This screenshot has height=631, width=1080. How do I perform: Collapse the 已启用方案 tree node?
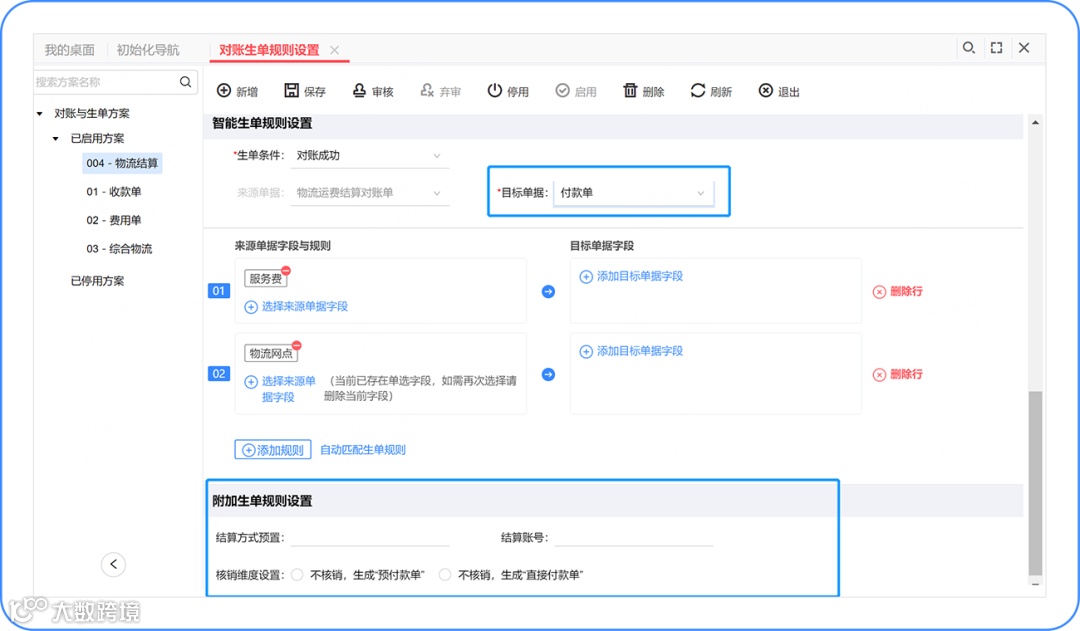click(x=56, y=138)
